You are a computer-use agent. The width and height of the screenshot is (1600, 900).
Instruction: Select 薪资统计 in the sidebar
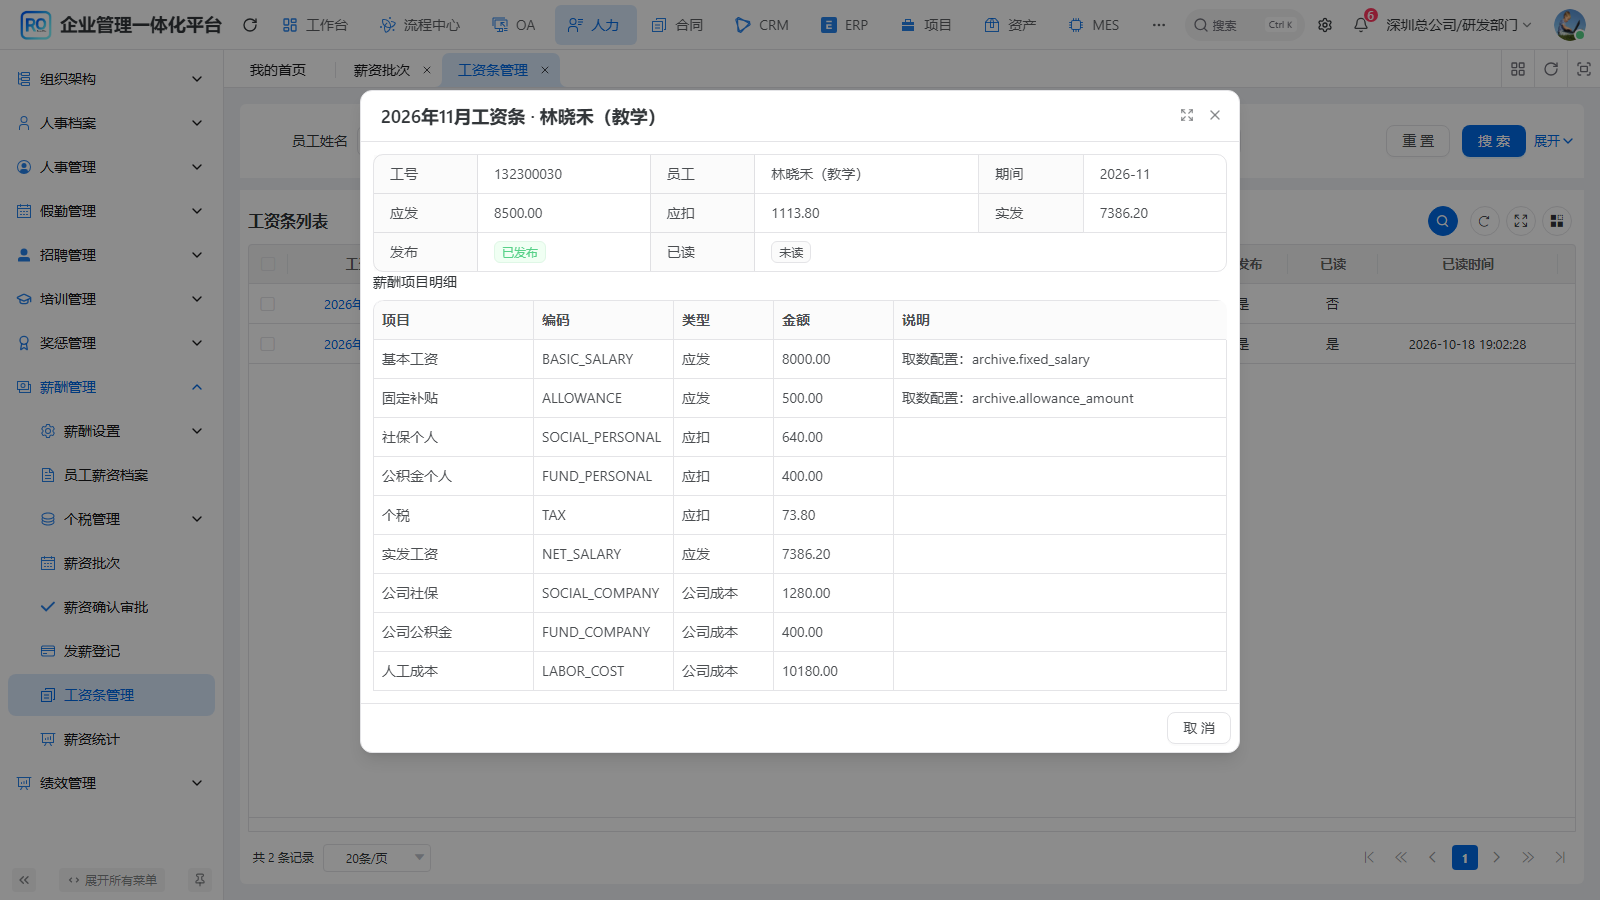click(x=111, y=739)
